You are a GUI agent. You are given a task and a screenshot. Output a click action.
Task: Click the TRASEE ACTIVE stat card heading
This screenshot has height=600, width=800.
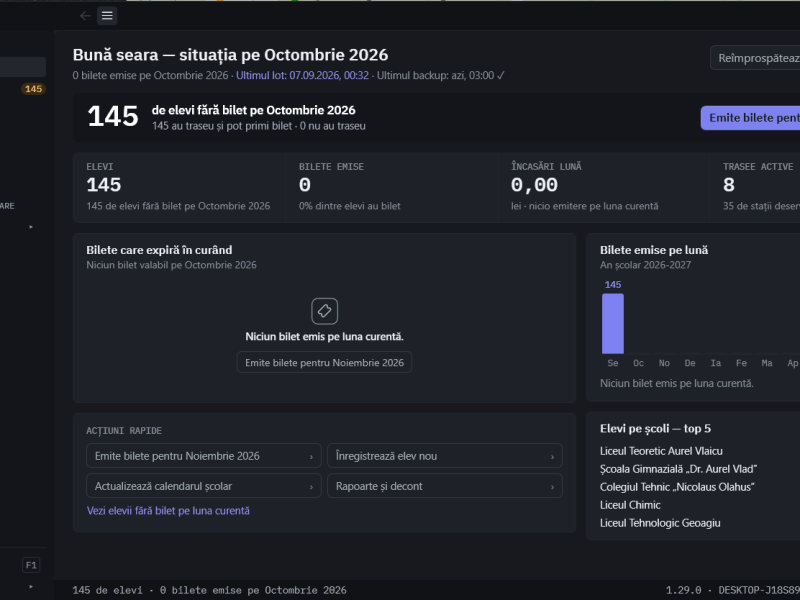(758, 167)
